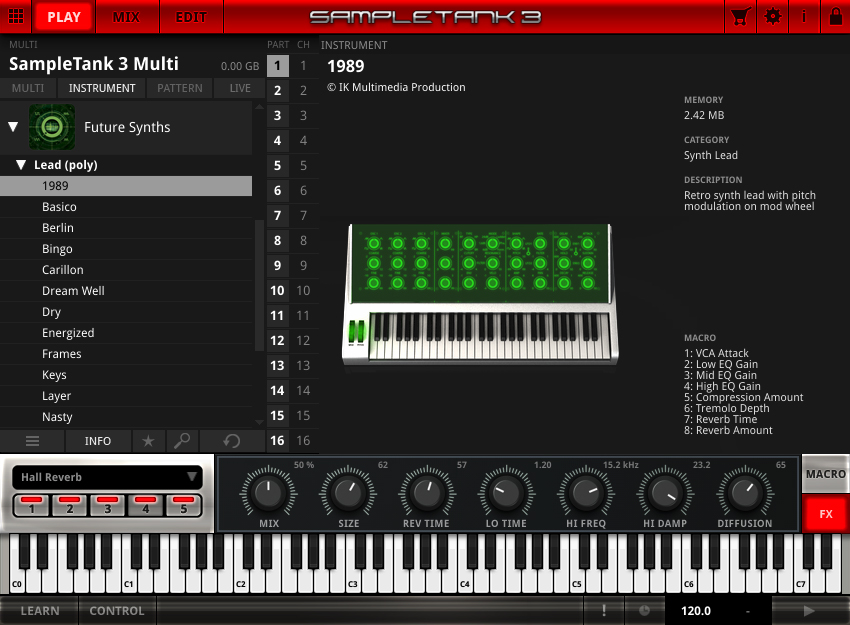Screen dimensions: 850x625
Task: Click the sync dash next to tempo
Action: click(748, 611)
